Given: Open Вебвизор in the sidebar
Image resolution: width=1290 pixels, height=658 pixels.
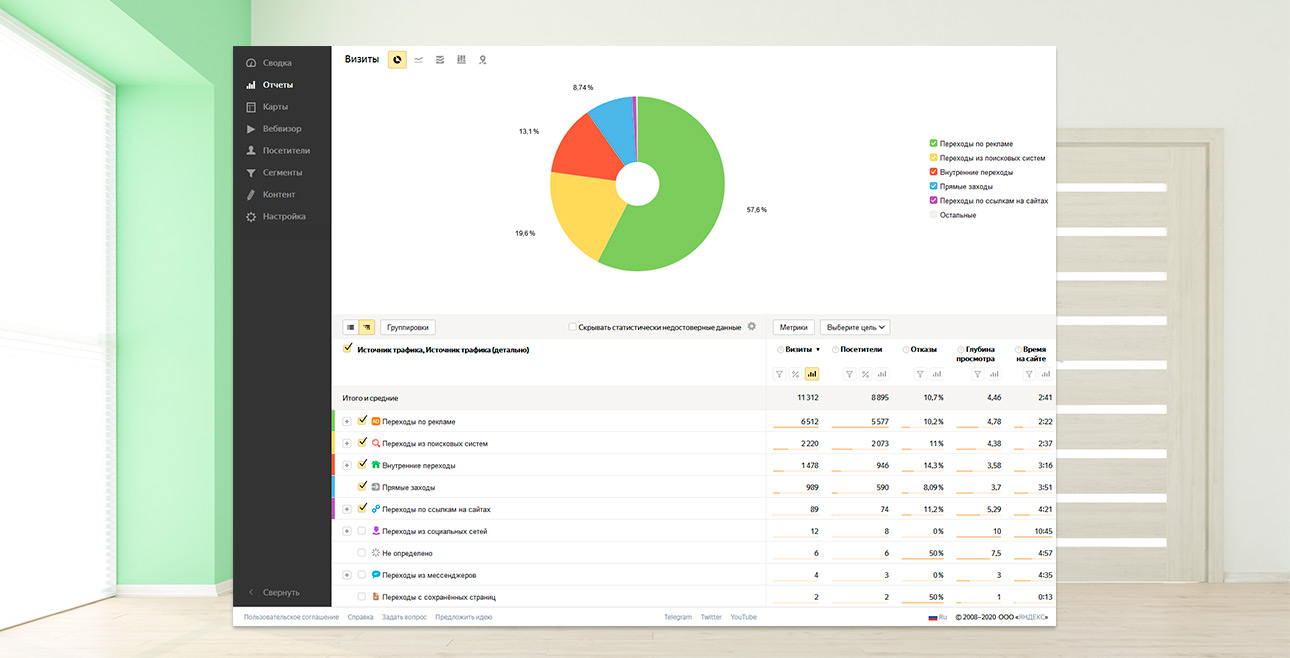Looking at the screenshot, I should coord(281,129).
